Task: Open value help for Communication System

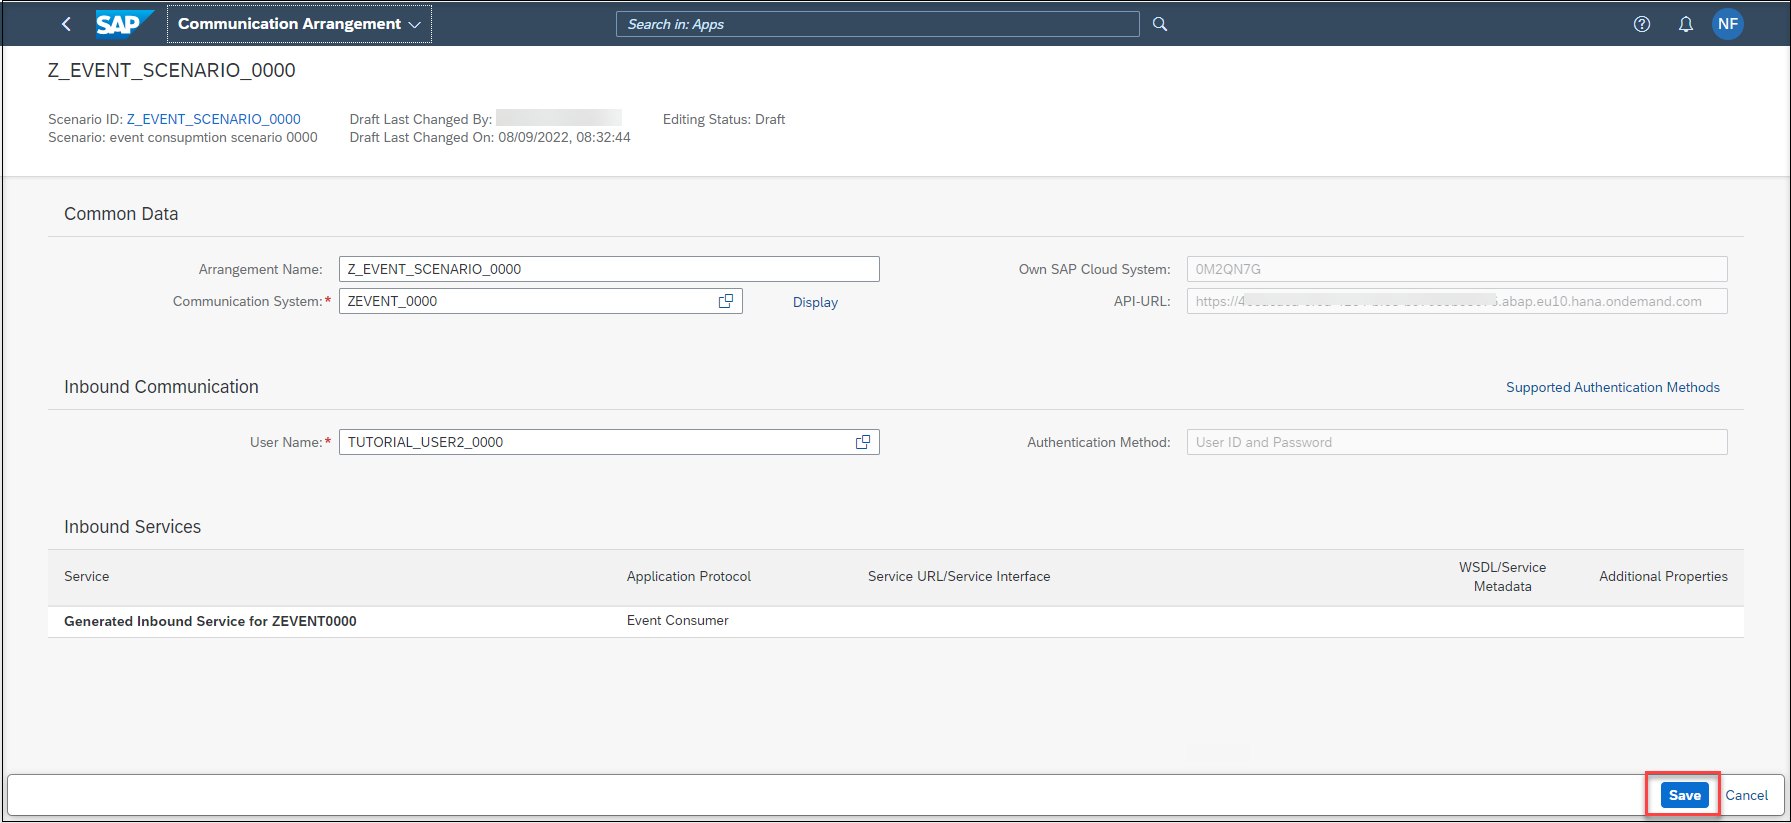Action: point(726,301)
